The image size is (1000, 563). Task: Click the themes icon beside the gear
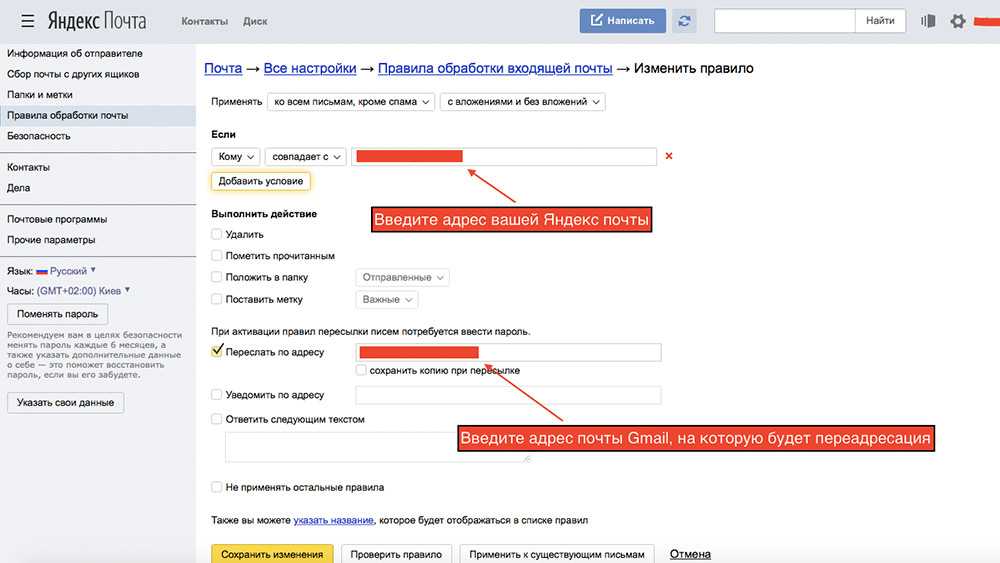point(928,21)
